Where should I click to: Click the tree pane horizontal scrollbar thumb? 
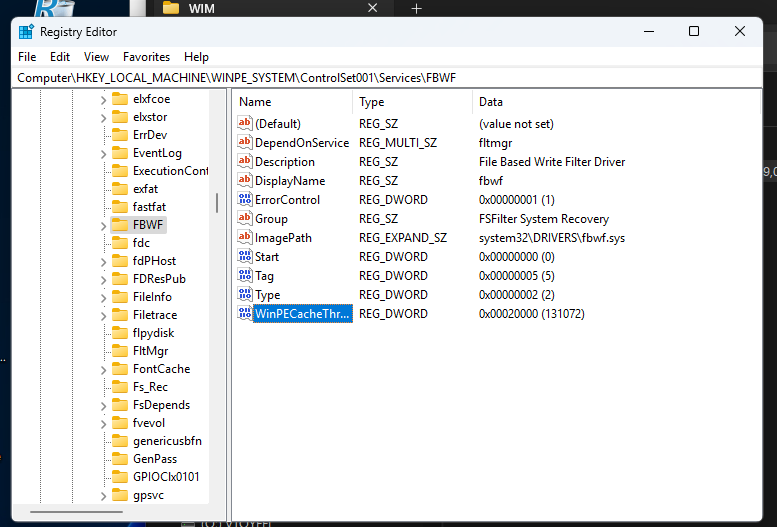pyautogui.click(x=76, y=511)
